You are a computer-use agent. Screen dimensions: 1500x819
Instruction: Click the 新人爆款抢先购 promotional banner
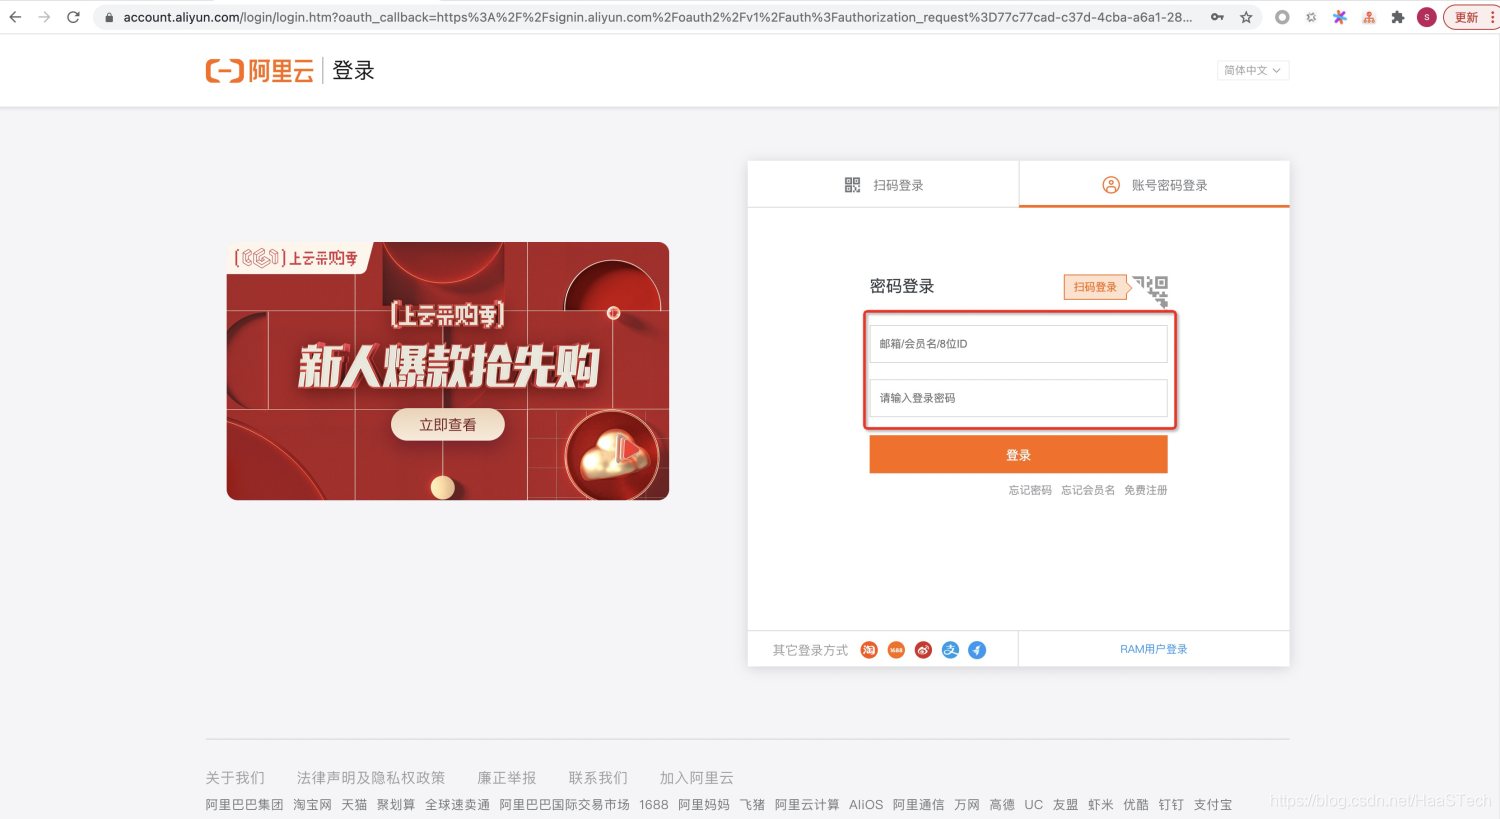point(448,371)
